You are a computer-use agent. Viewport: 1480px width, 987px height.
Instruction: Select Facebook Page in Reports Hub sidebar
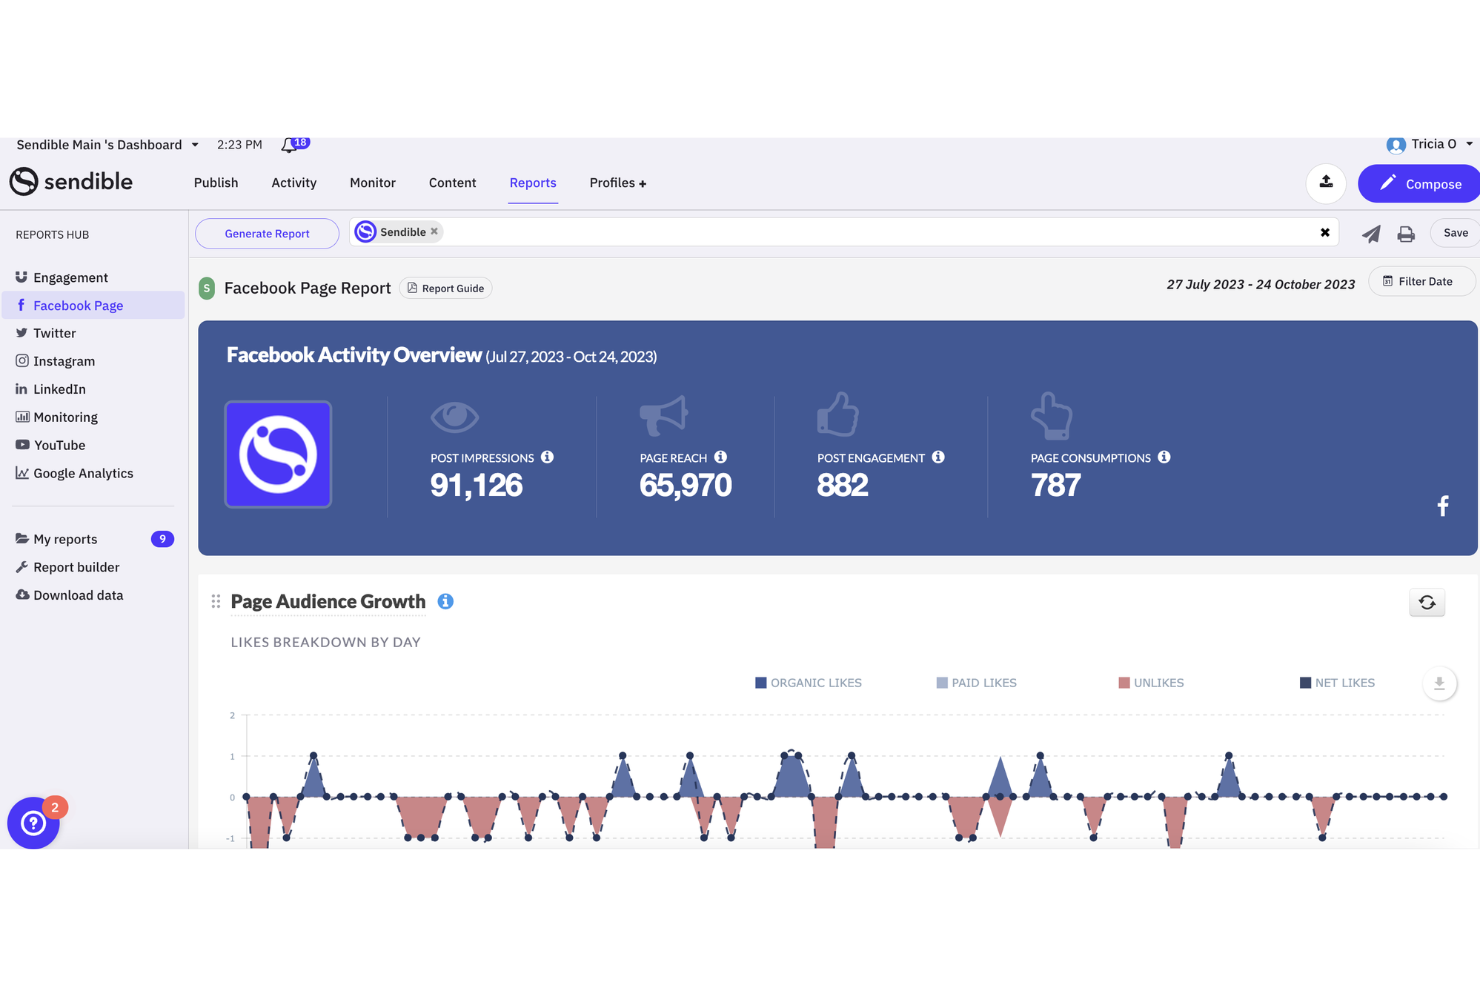(x=78, y=305)
